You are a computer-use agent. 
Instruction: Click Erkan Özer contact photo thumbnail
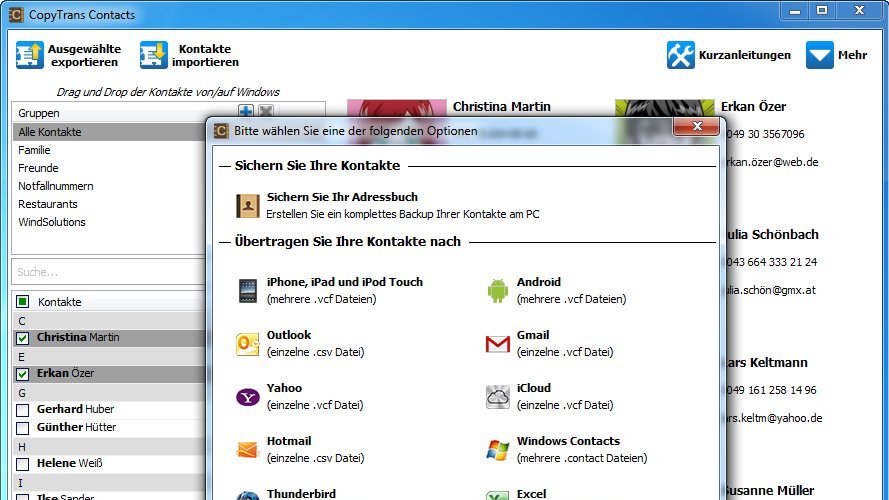tap(664, 109)
